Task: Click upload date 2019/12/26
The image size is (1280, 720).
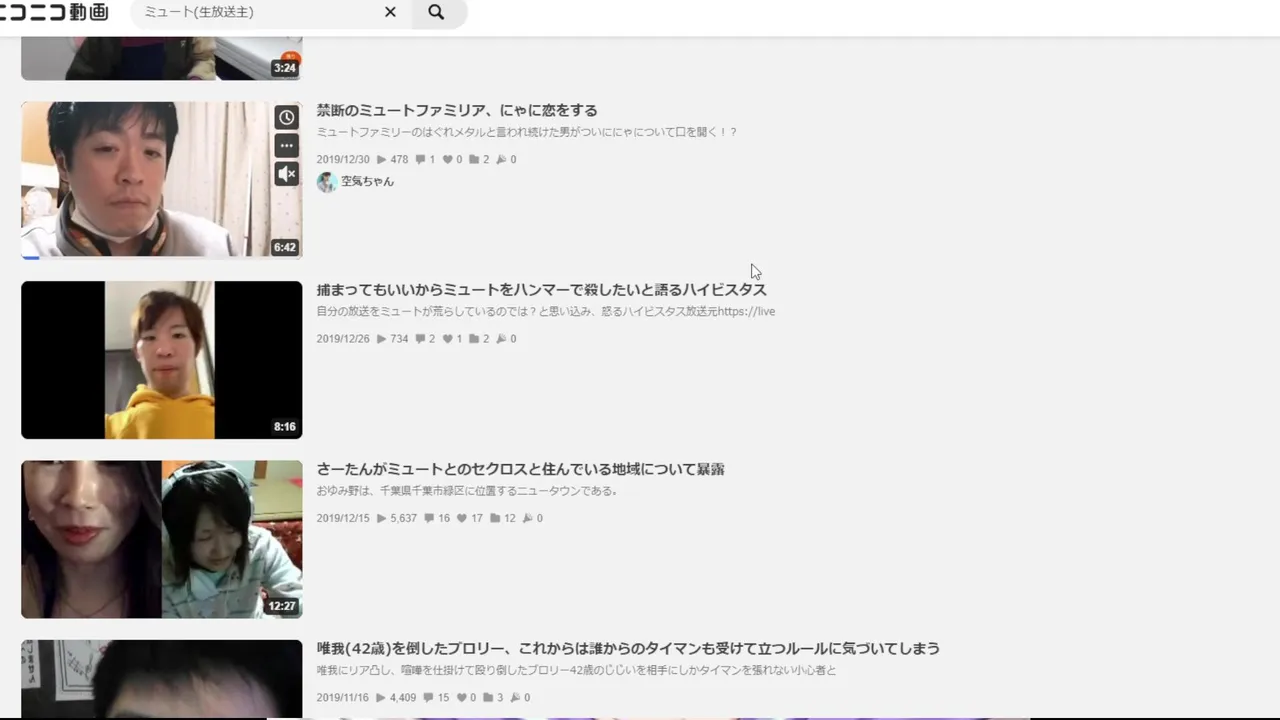Action: point(343,339)
